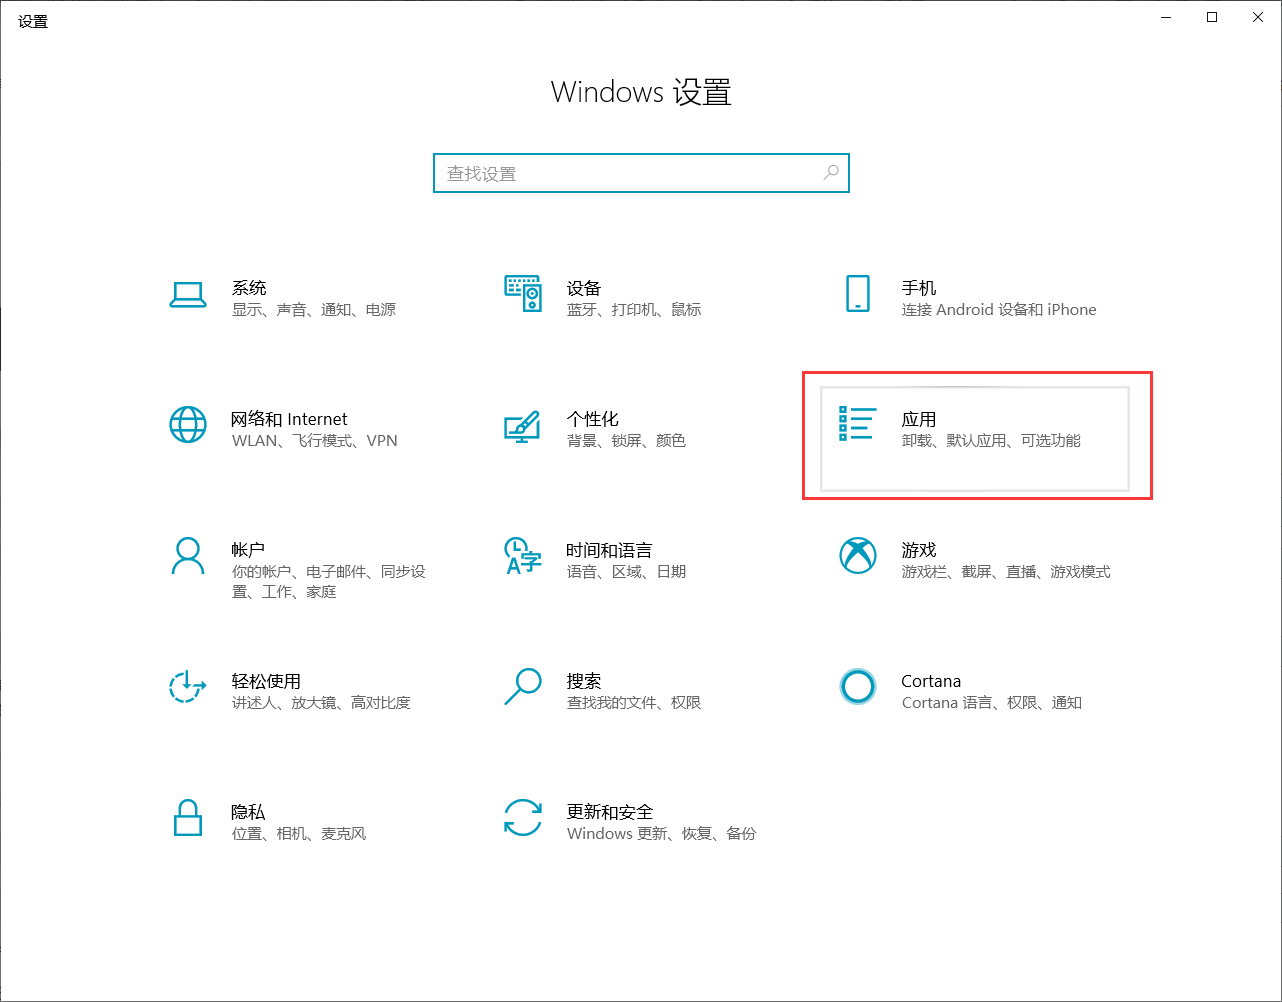This screenshot has height=1002, width=1282.
Task: Select the 手机 category title
Action: click(919, 288)
